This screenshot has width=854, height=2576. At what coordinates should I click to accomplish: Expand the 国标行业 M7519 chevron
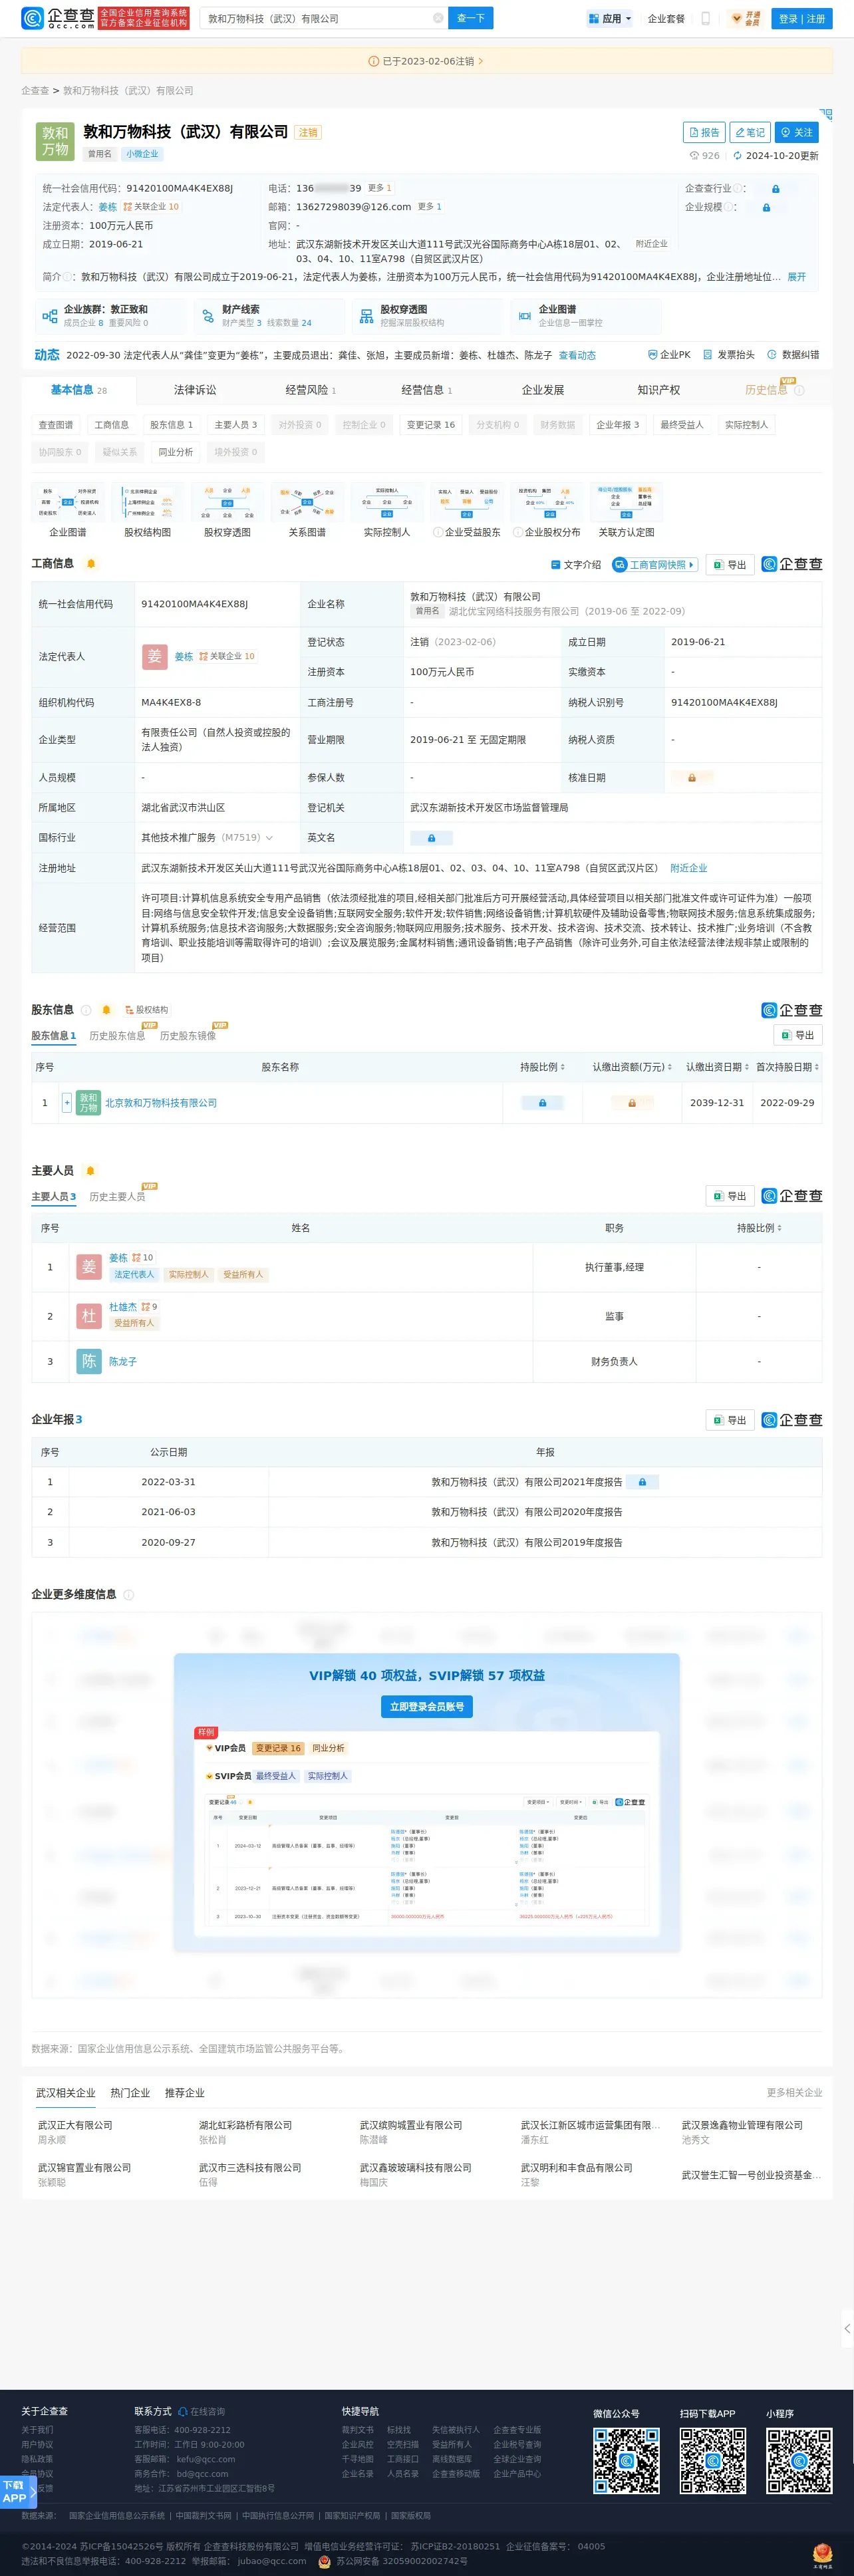(x=269, y=838)
